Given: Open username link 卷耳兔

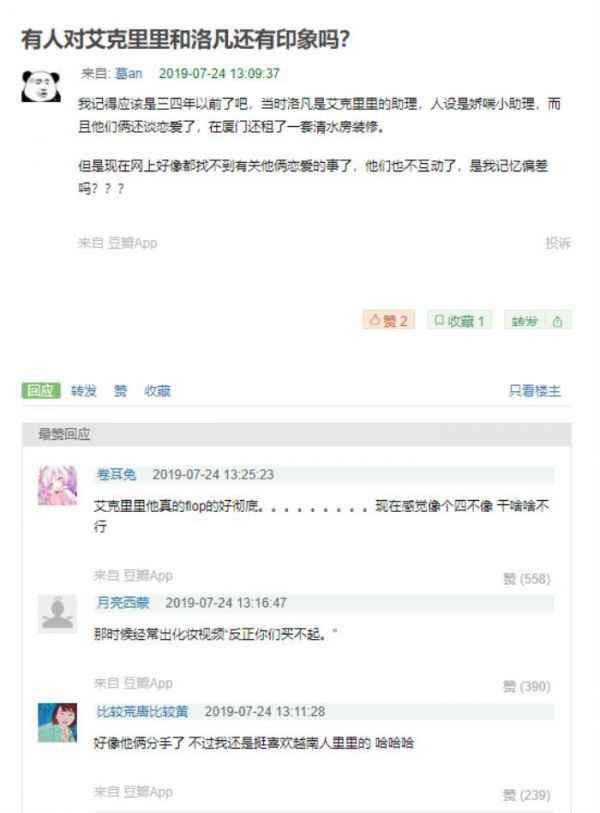Looking at the screenshot, I should tap(116, 474).
